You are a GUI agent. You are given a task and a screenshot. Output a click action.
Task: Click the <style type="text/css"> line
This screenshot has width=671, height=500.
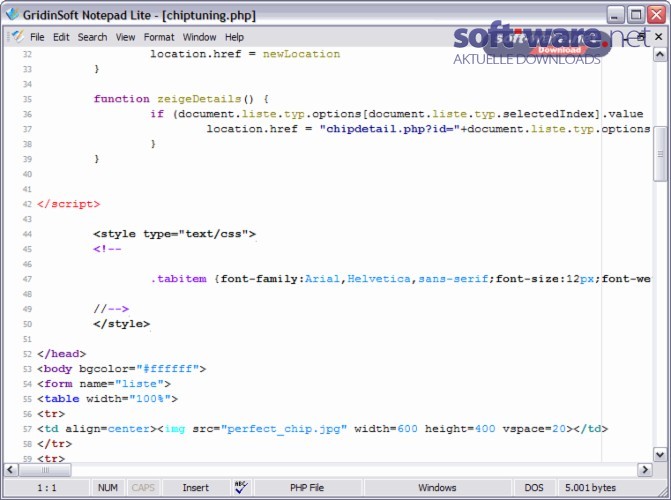174,234
